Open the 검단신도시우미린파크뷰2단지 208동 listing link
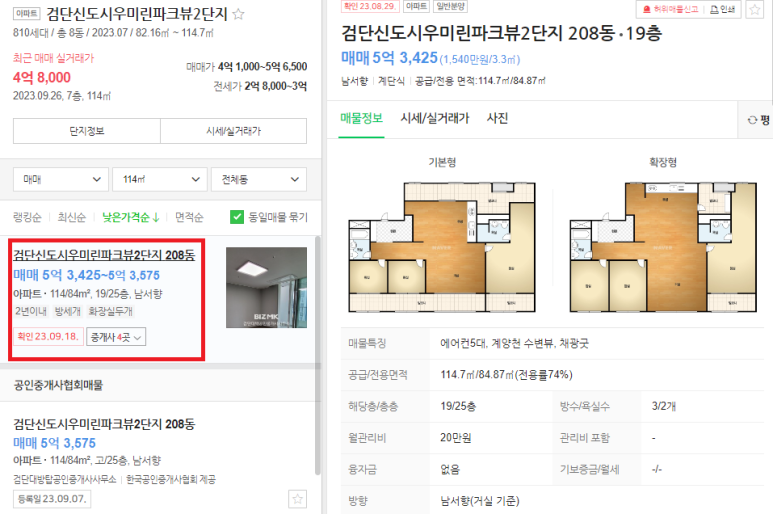Screen dimensions: 773x514 point(104,255)
